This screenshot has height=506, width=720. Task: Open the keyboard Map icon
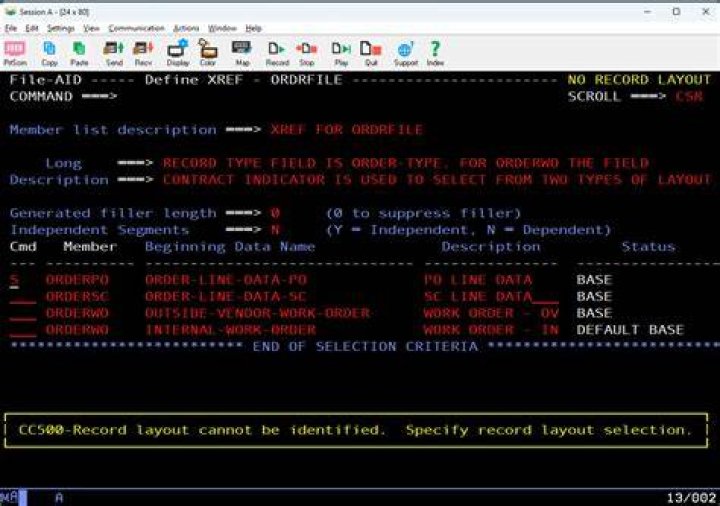pyautogui.click(x=242, y=53)
